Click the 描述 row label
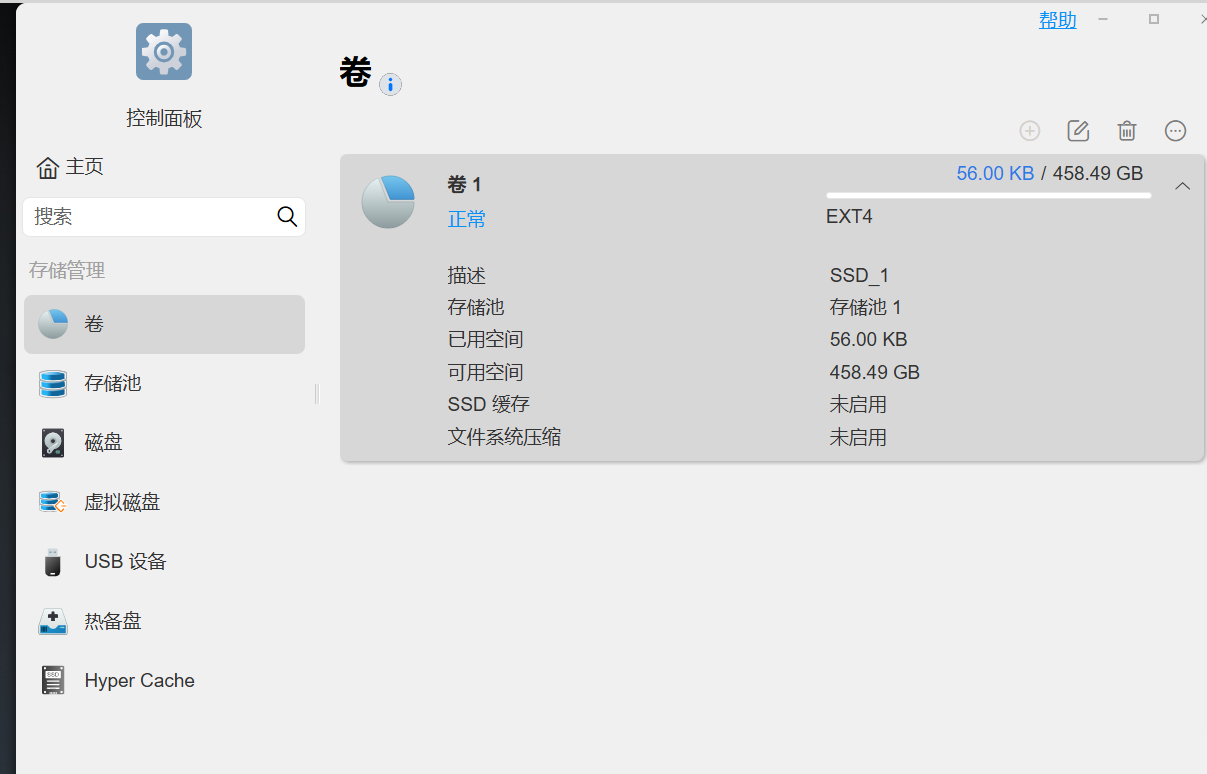Screen dimensions: 1207x774 tap(467, 276)
